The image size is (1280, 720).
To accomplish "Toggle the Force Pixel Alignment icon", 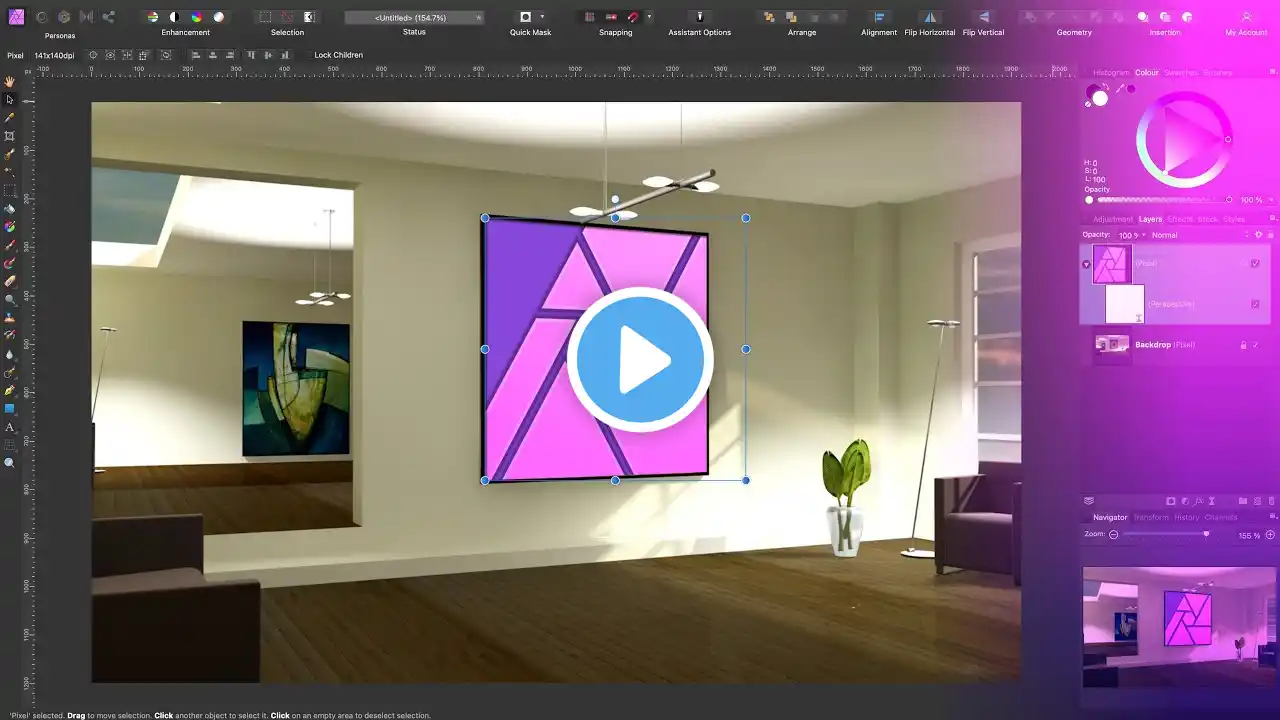I will pyautogui.click(x=590, y=17).
